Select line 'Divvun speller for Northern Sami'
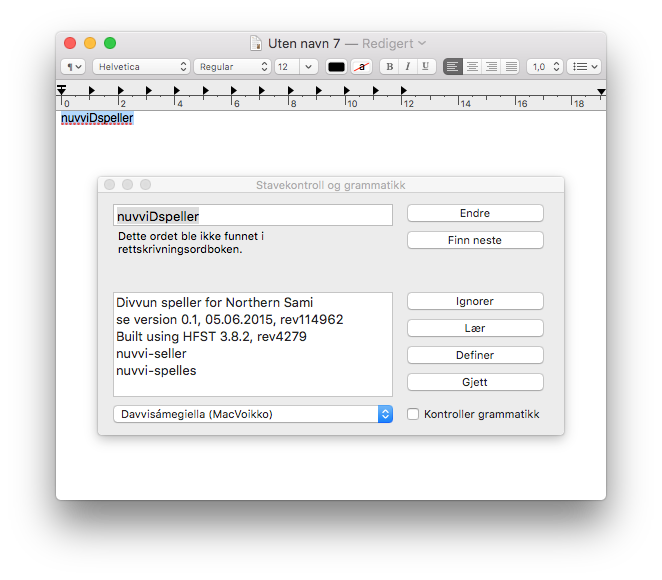662x580 pixels. click(x=214, y=303)
